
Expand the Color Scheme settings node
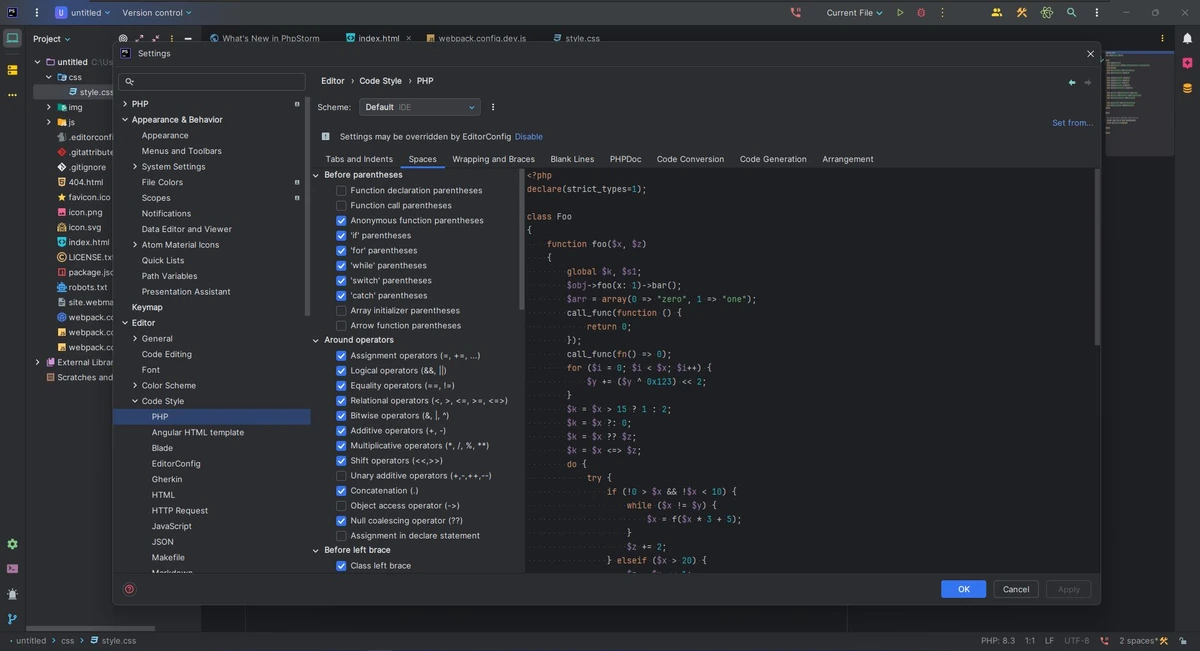[135, 385]
